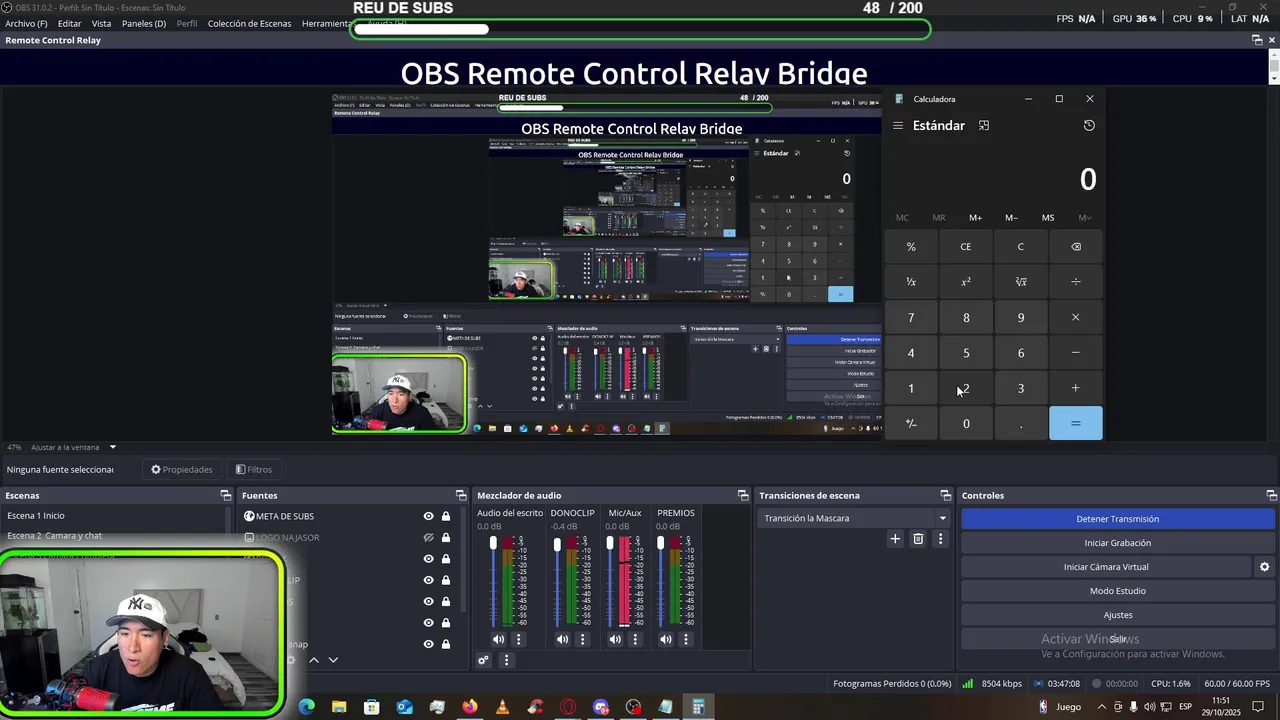Click Iniciar Cámara Virtual button
Screen dimensions: 1280x720
point(1106,567)
